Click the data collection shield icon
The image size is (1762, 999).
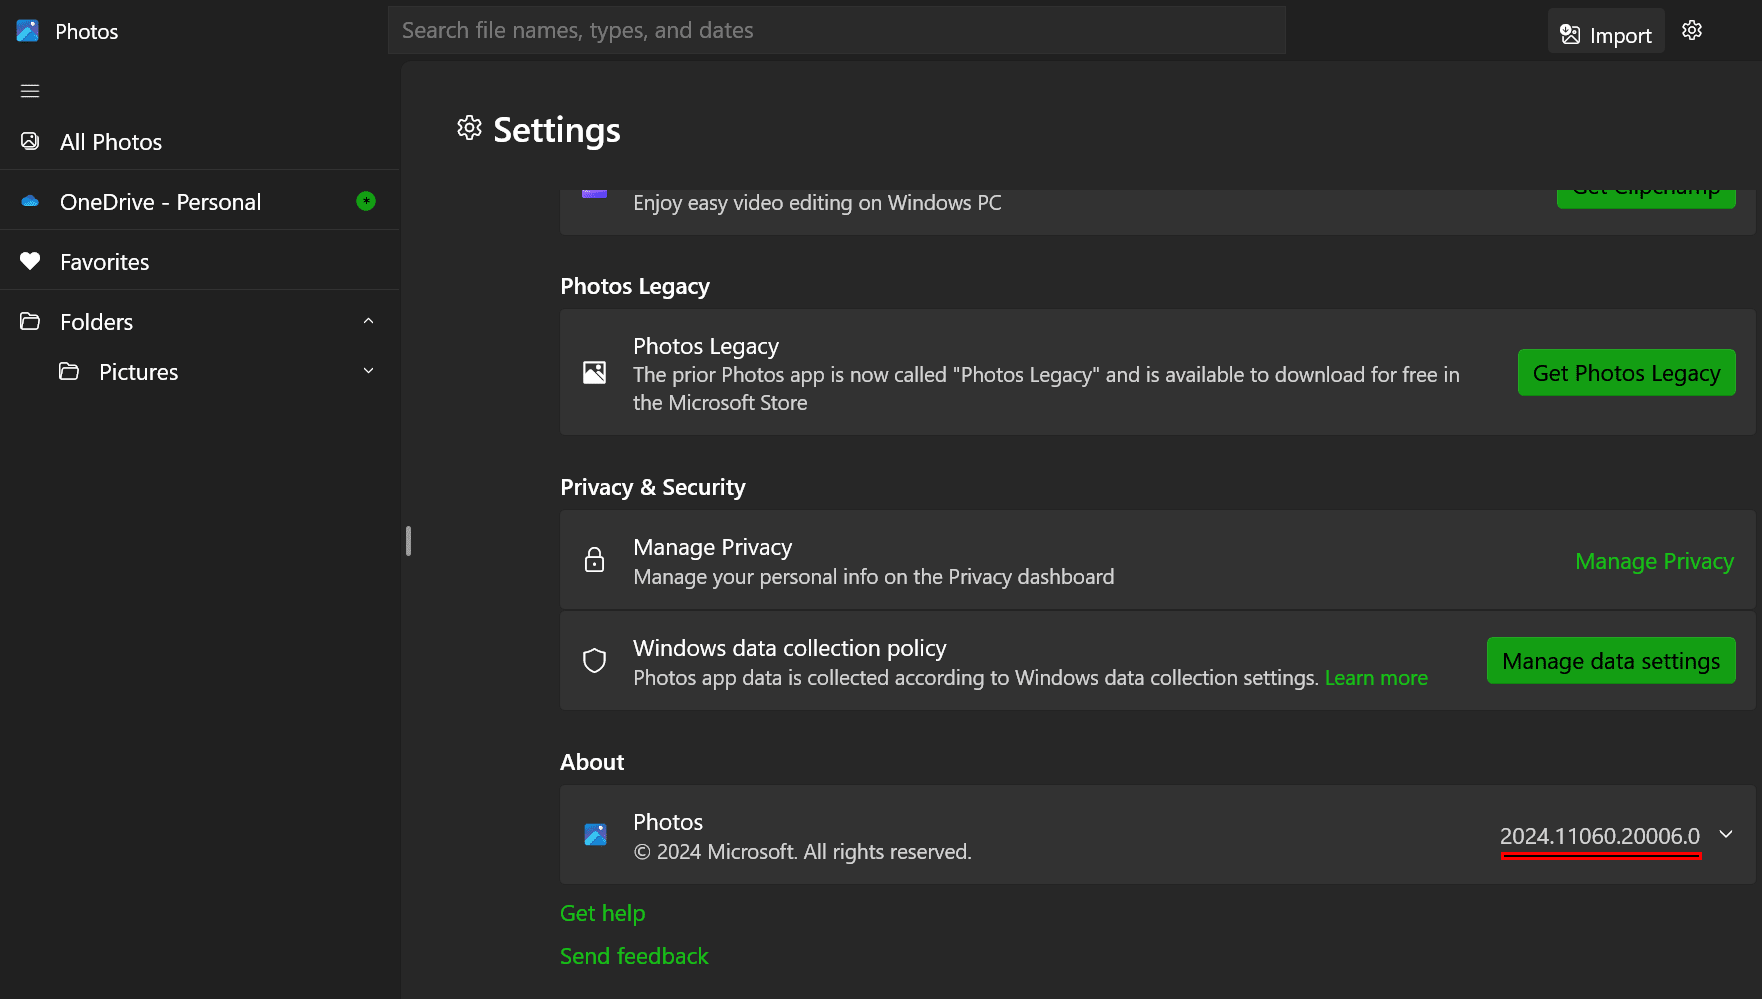[x=594, y=661]
